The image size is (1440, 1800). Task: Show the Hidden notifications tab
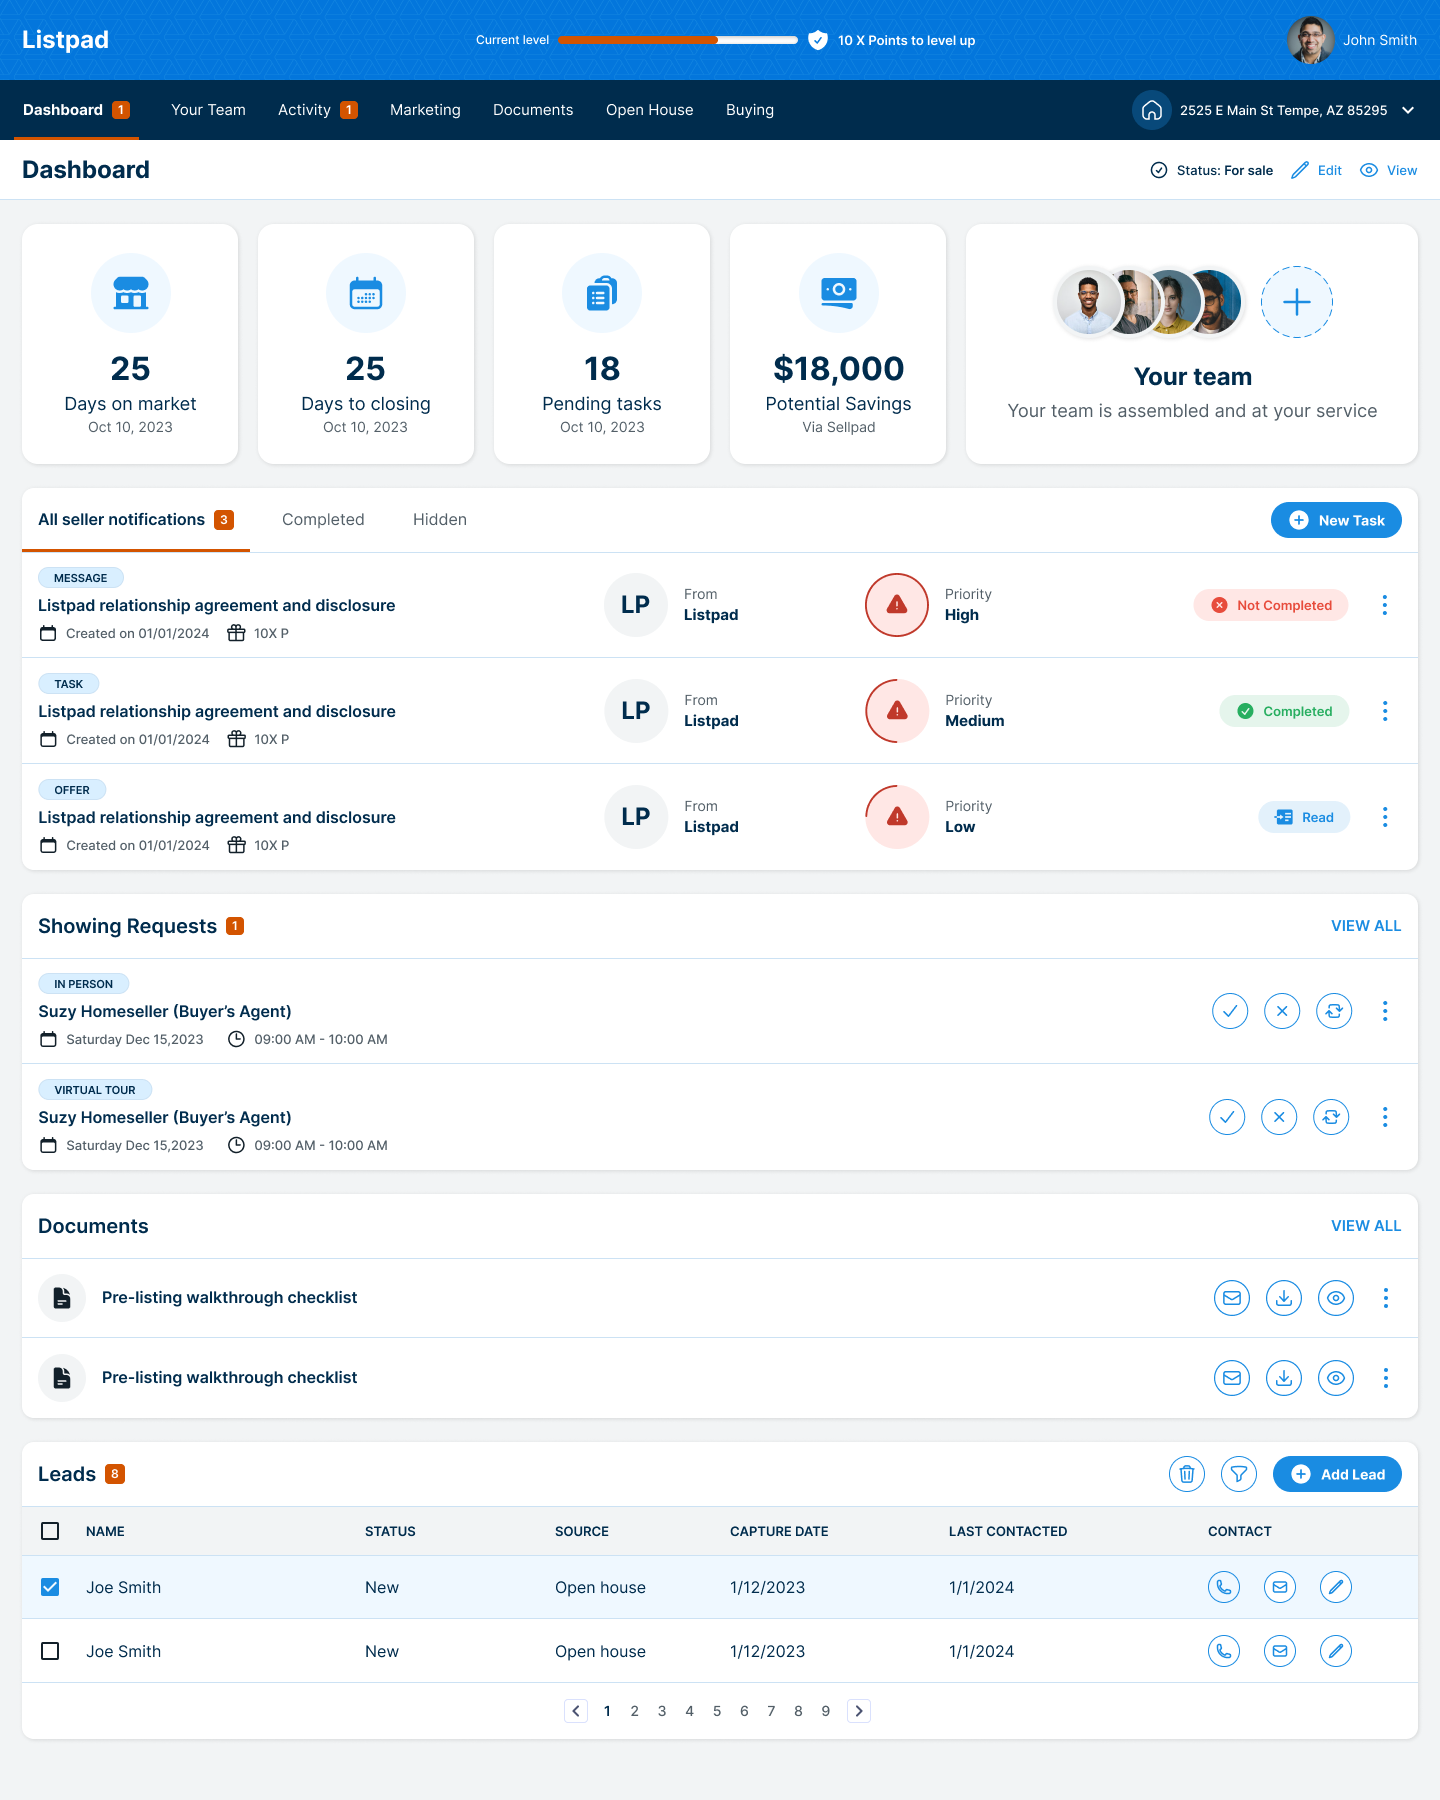[440, 520]
